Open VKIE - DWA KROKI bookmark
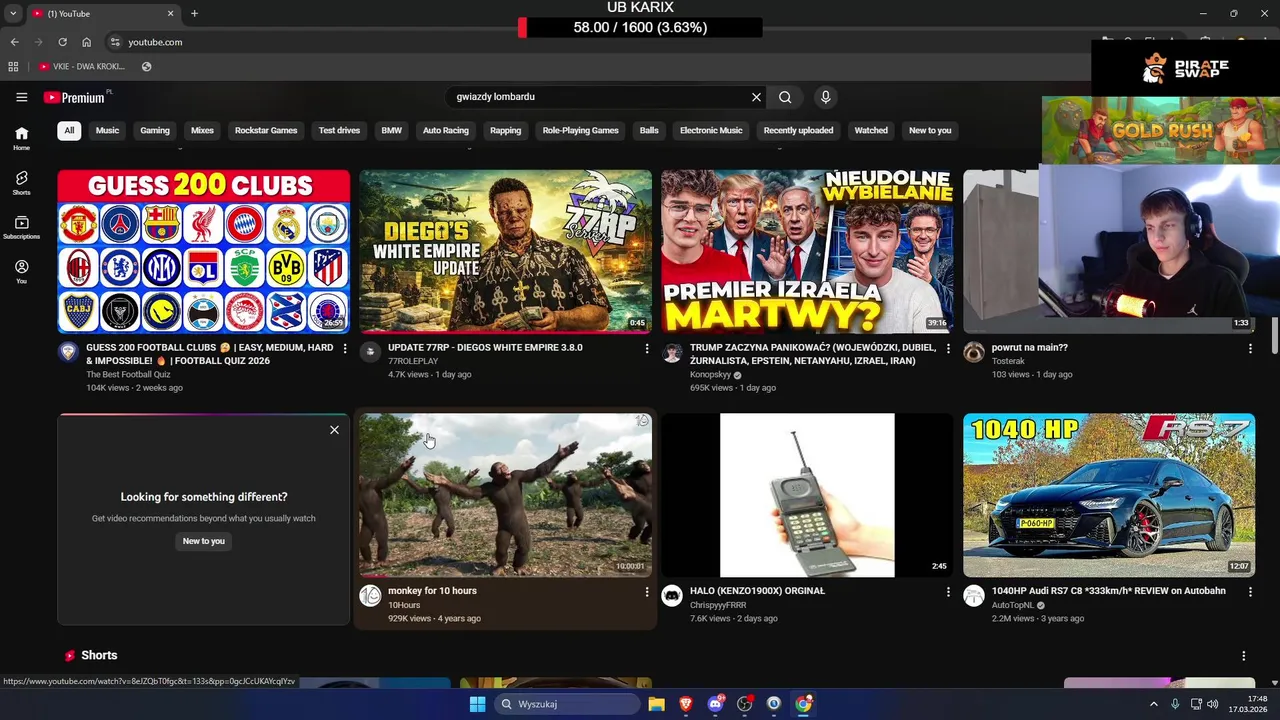This screenshot has height=720, width=1280. point(82,67)
